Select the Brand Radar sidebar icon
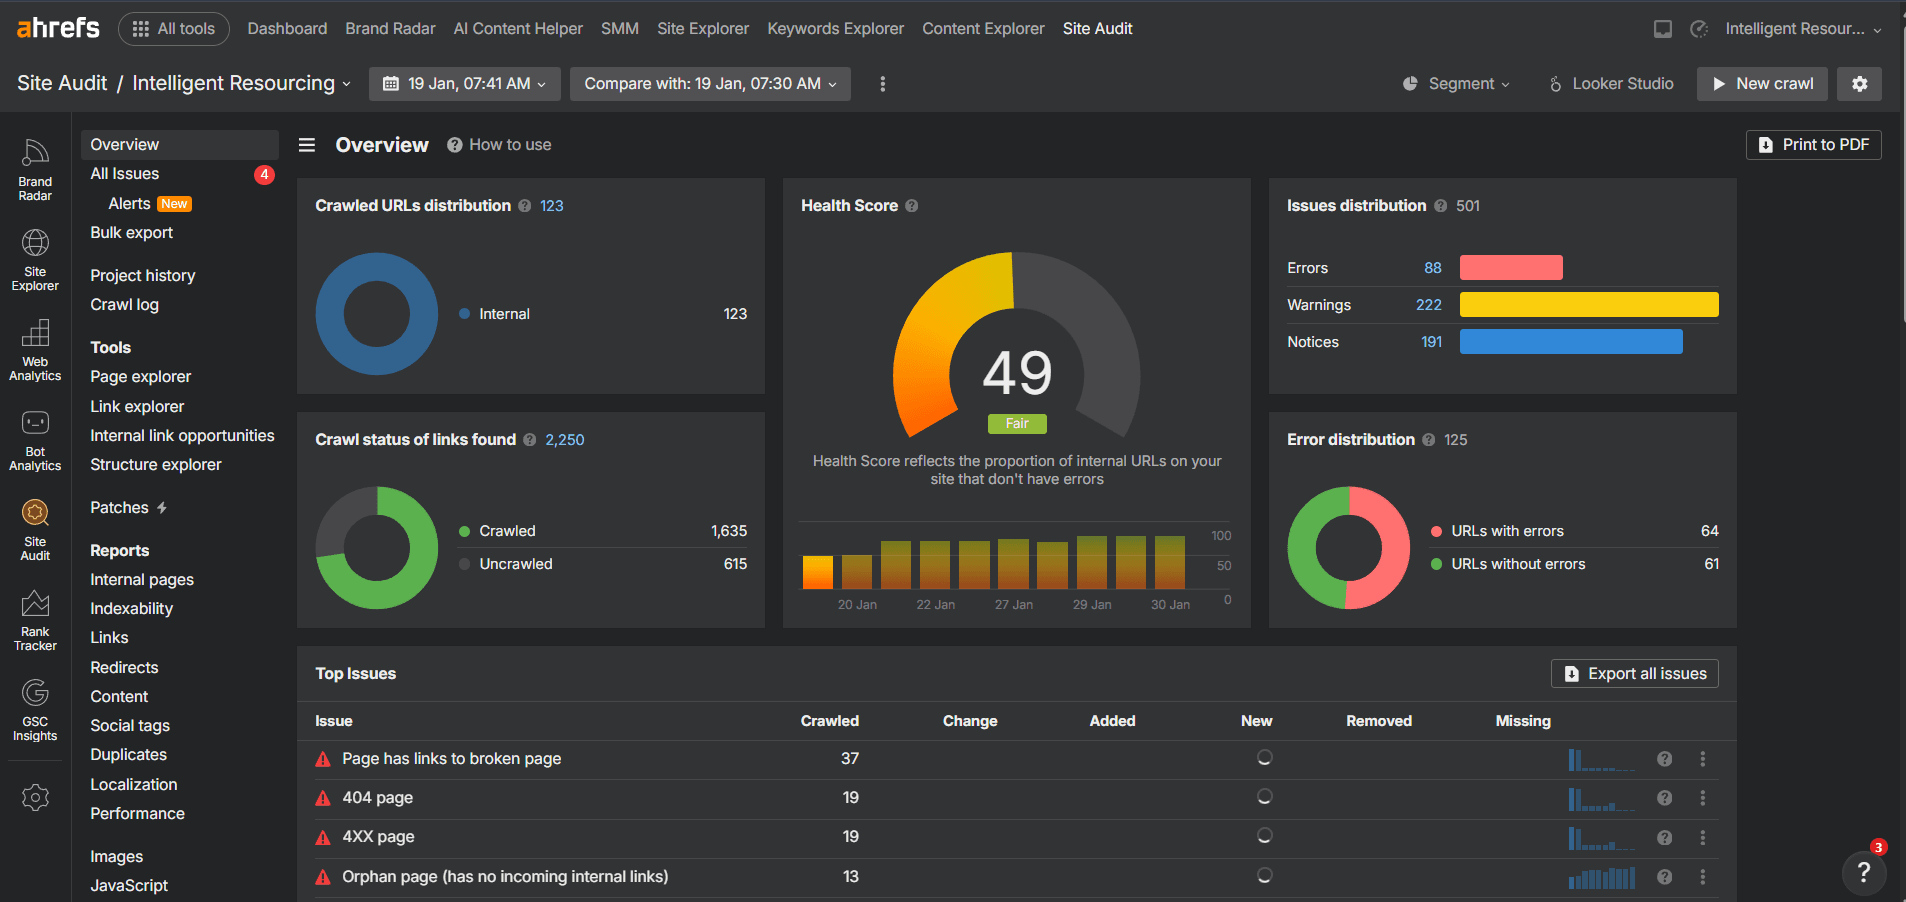The width and height of the screenshot is (1906, 902). pyautogui.click(x=35, y=168)
